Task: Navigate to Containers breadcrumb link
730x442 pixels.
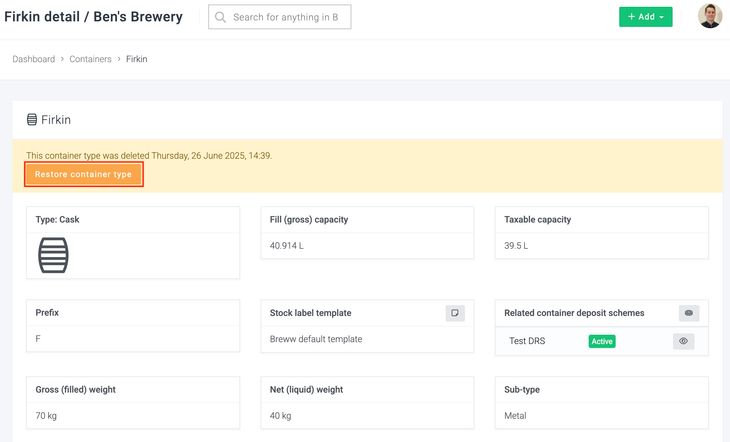Action: coord(90,59)
